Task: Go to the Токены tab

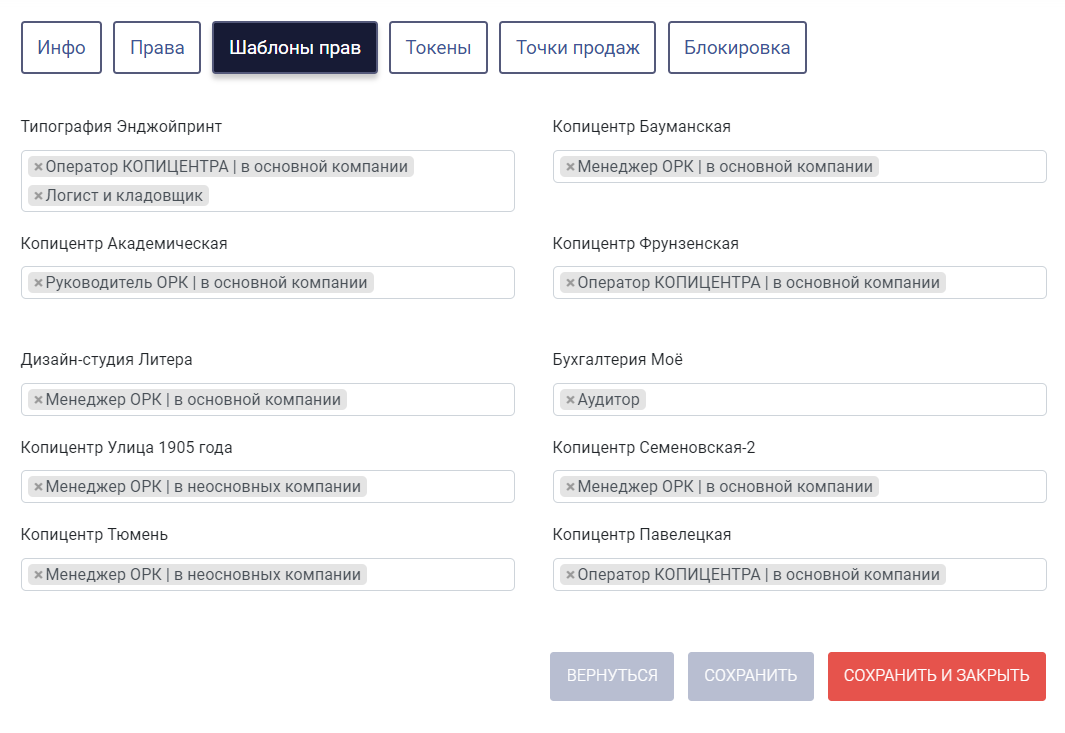Action: 438,48
